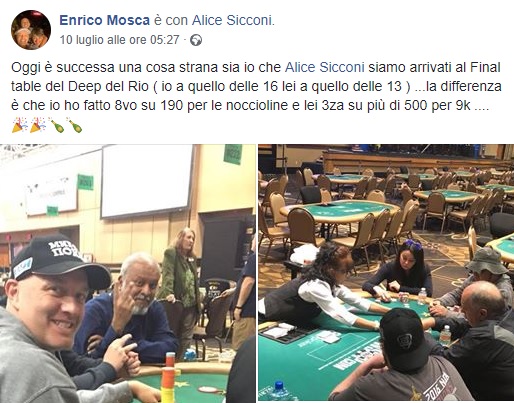This screenshot has height=403, width=514.
Task: Click the blue-capped water bottle at table edge
Action: pos(278,391)
